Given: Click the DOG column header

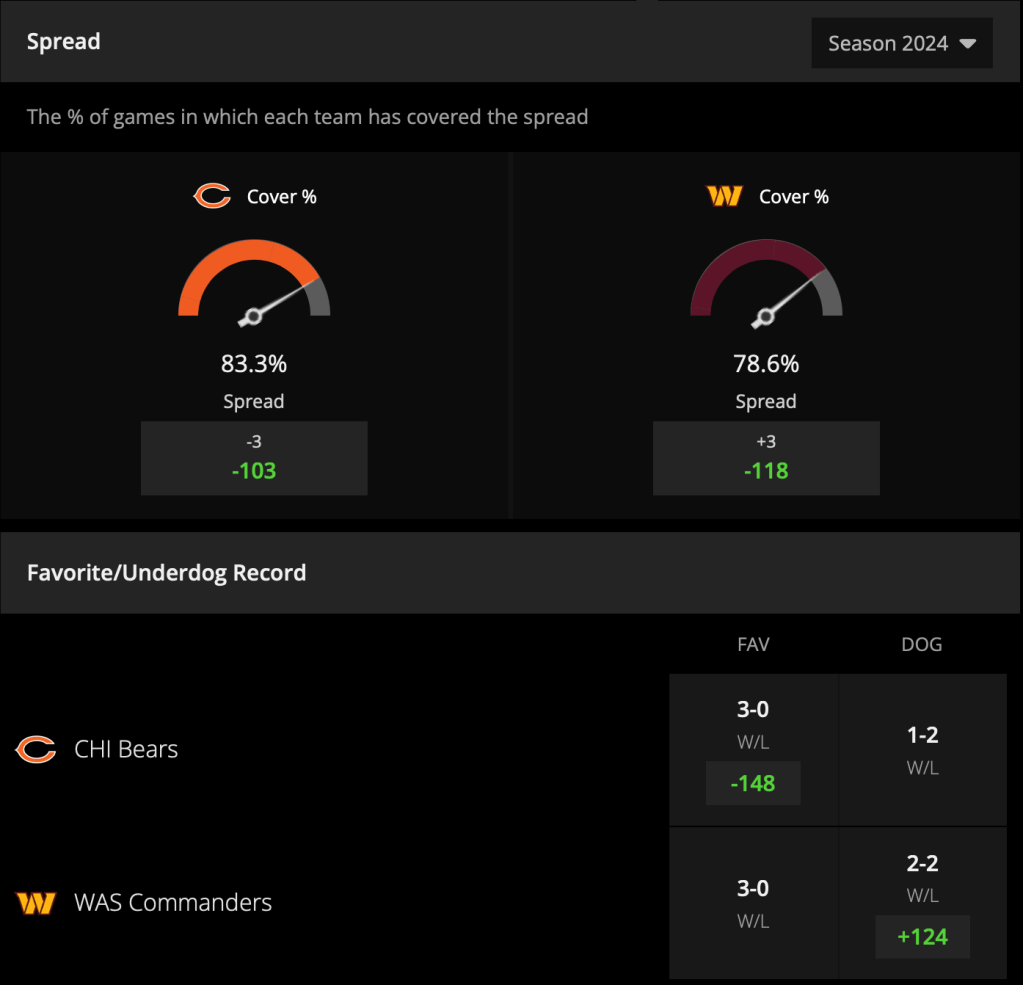Looking at the screenshot, I should click(922, 644).
